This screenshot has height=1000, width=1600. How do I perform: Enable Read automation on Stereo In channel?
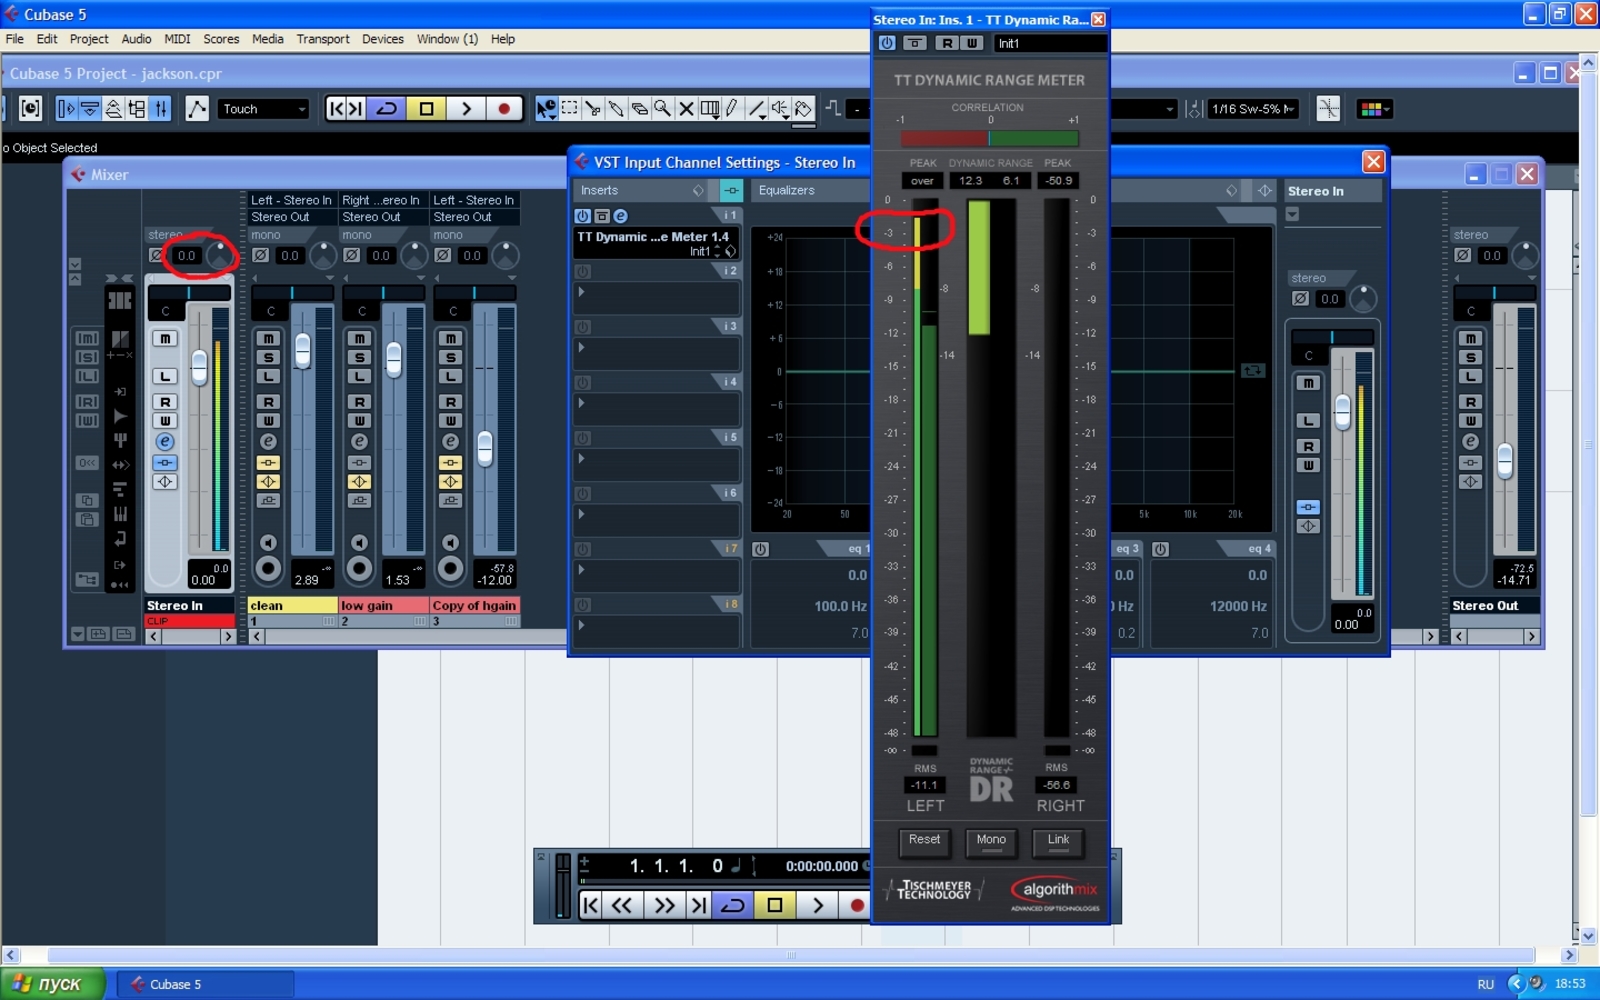(x=165, y=402)
